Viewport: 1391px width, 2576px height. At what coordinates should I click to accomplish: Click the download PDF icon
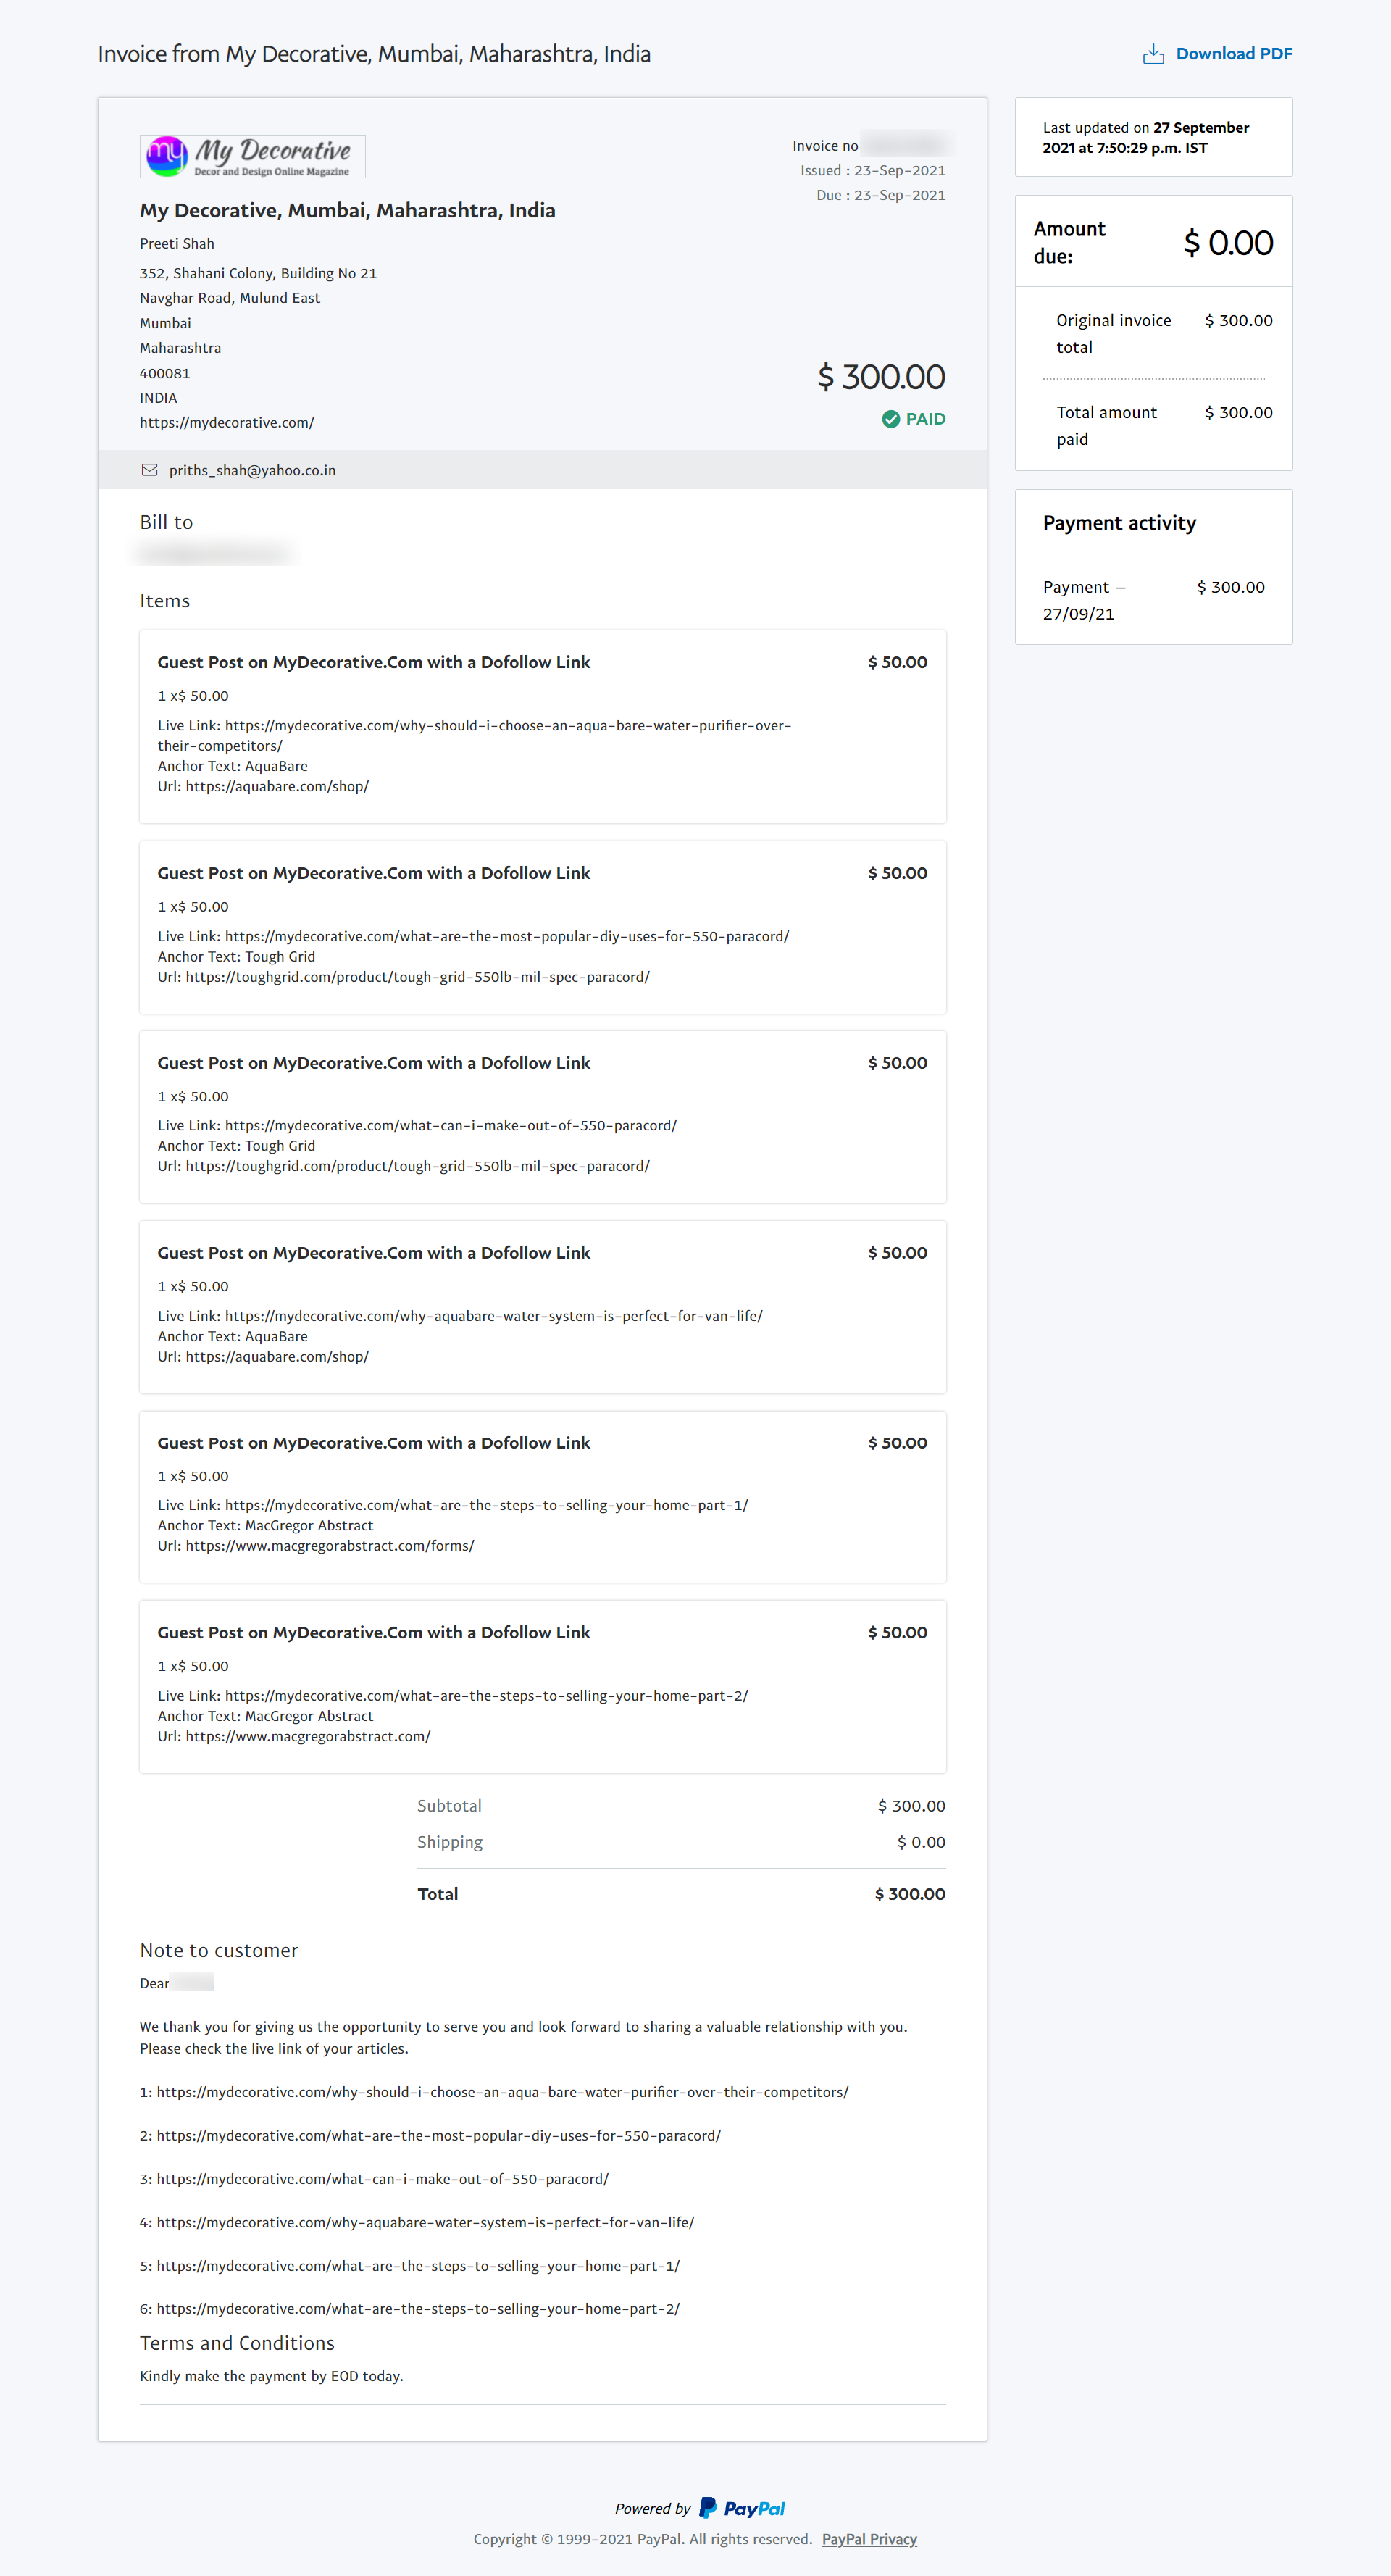click(1152, 54)
